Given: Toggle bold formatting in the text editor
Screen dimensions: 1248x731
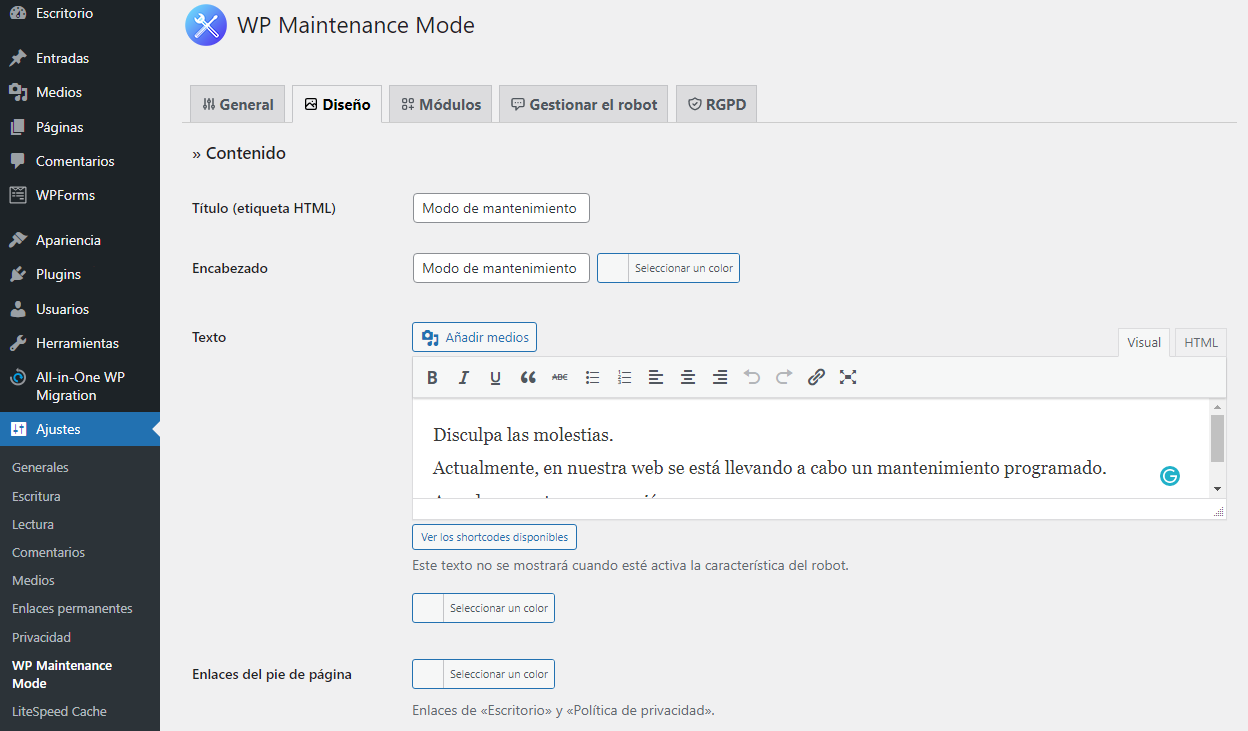Looking at the screenshot, I should click(432, 377).
